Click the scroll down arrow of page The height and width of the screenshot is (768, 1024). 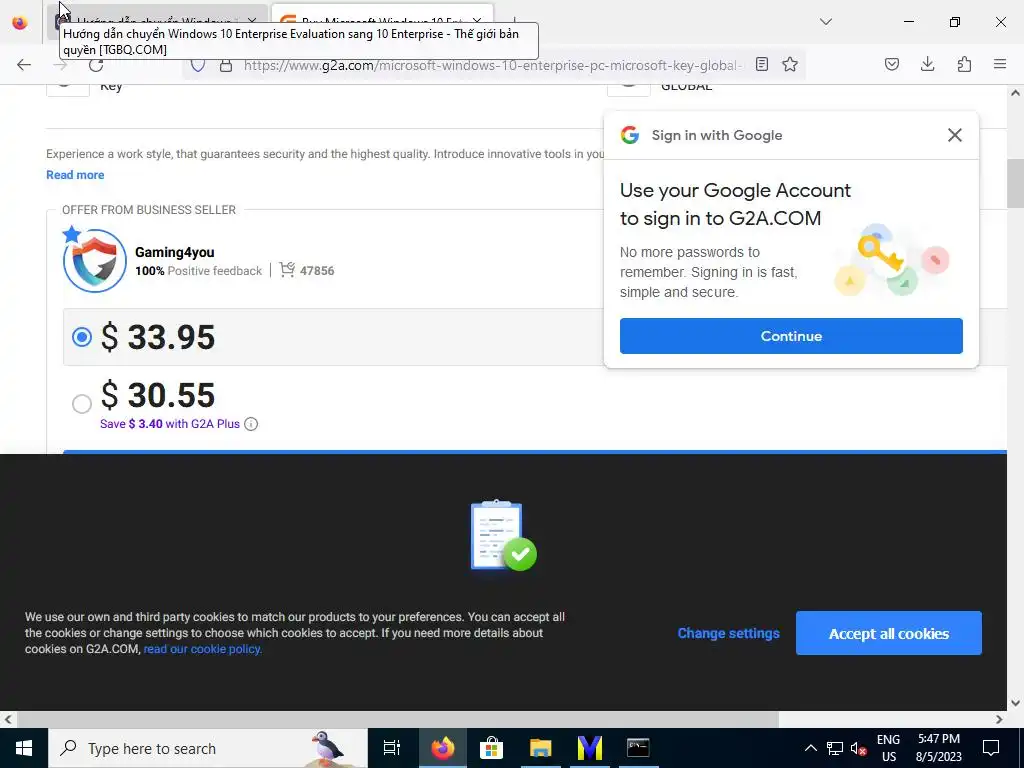(x=1015, y=703)
